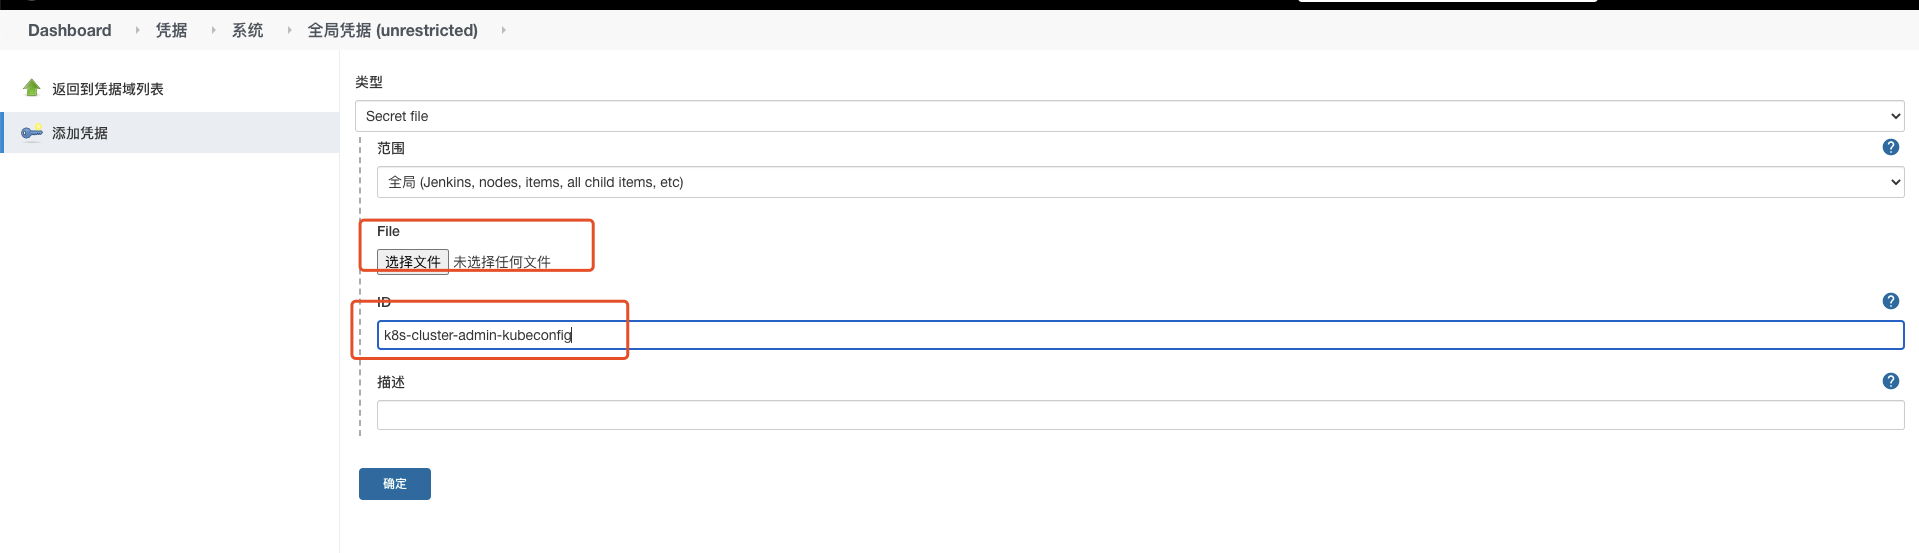1919x553 pixels.
Task: Open help icon for 描述 field
Action: (1890, 381)
